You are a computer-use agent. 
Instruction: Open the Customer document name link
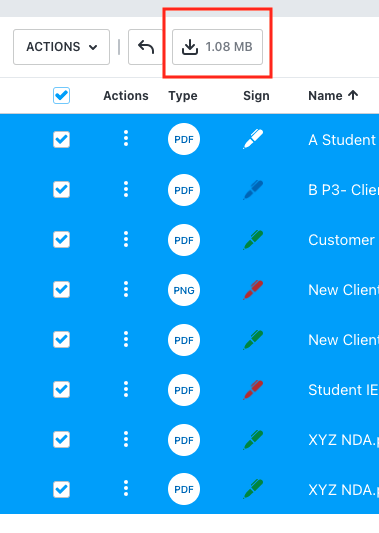[x=342, y=240]
